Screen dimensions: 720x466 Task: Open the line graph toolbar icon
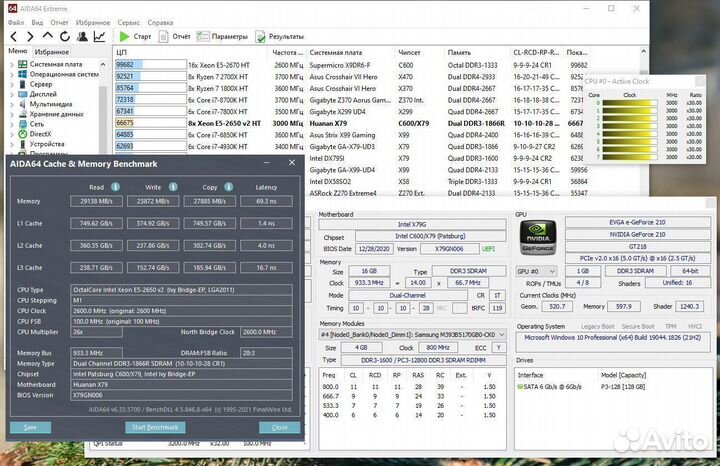pos(99,36)
